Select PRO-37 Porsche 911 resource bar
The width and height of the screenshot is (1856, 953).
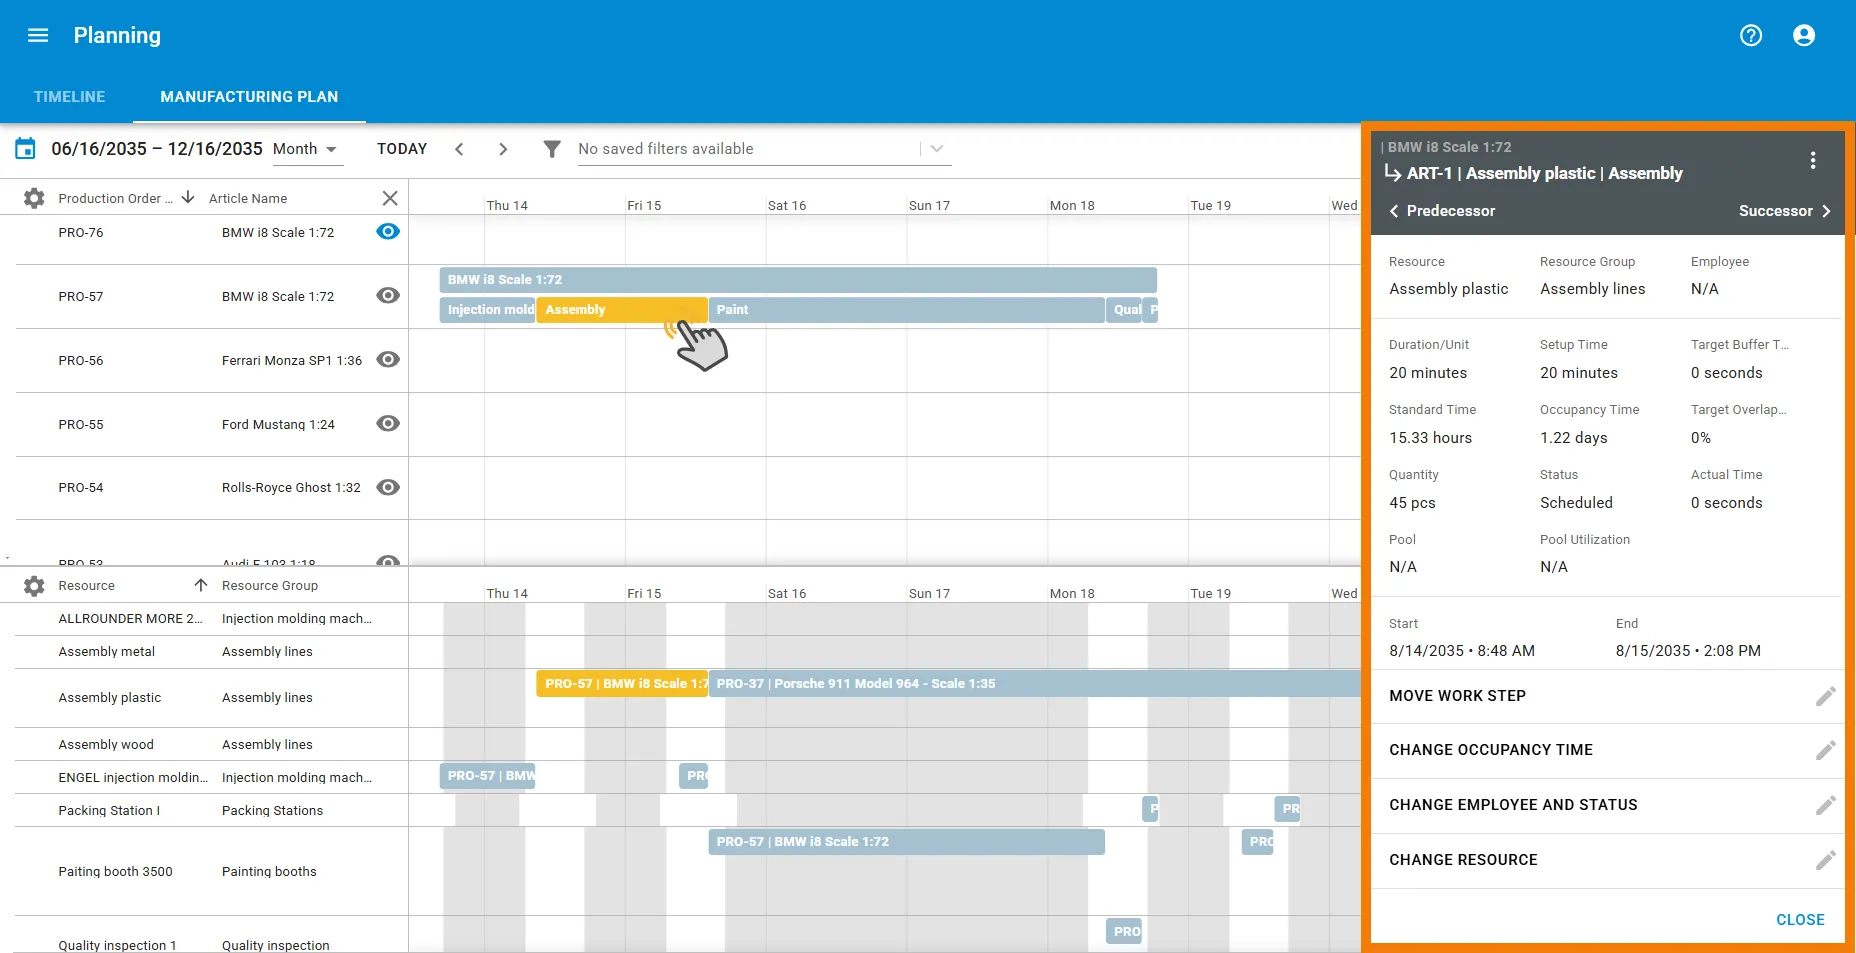coord(1035,684)
